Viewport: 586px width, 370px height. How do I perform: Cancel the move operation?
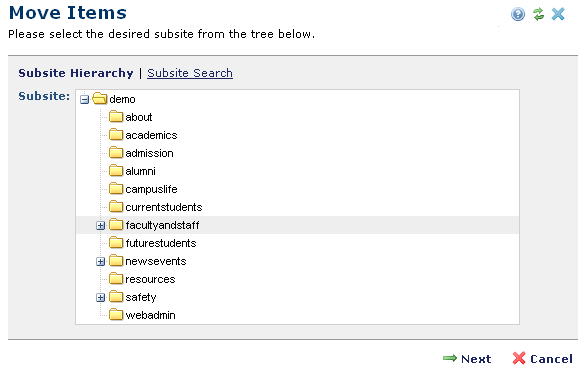542,359
